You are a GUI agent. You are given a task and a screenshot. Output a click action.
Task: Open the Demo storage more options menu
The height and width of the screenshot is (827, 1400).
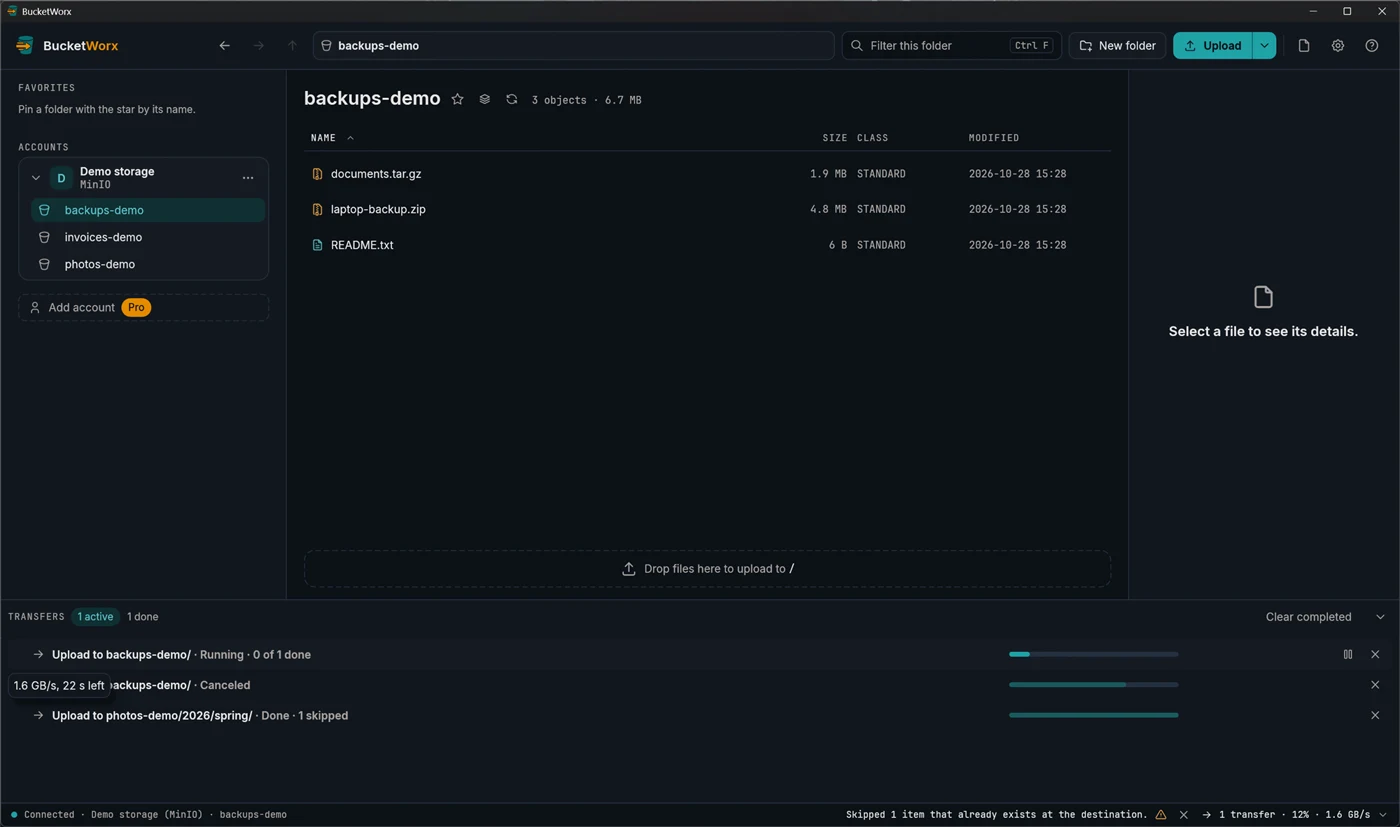[248, 178]
